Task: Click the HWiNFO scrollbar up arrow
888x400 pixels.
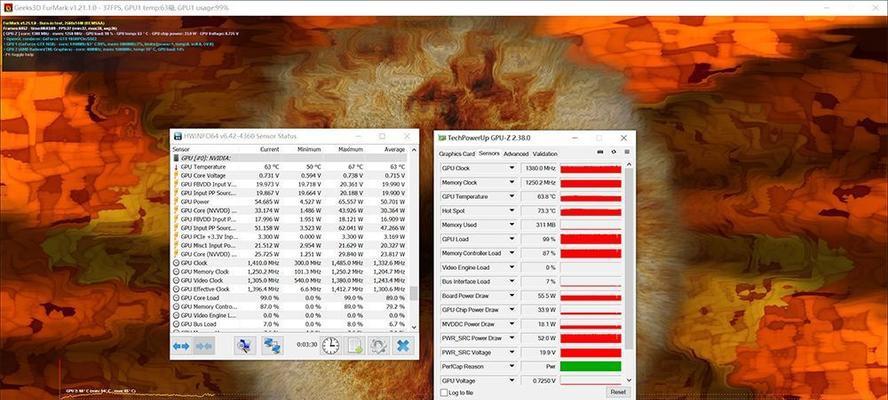Action: click(413, 150)
